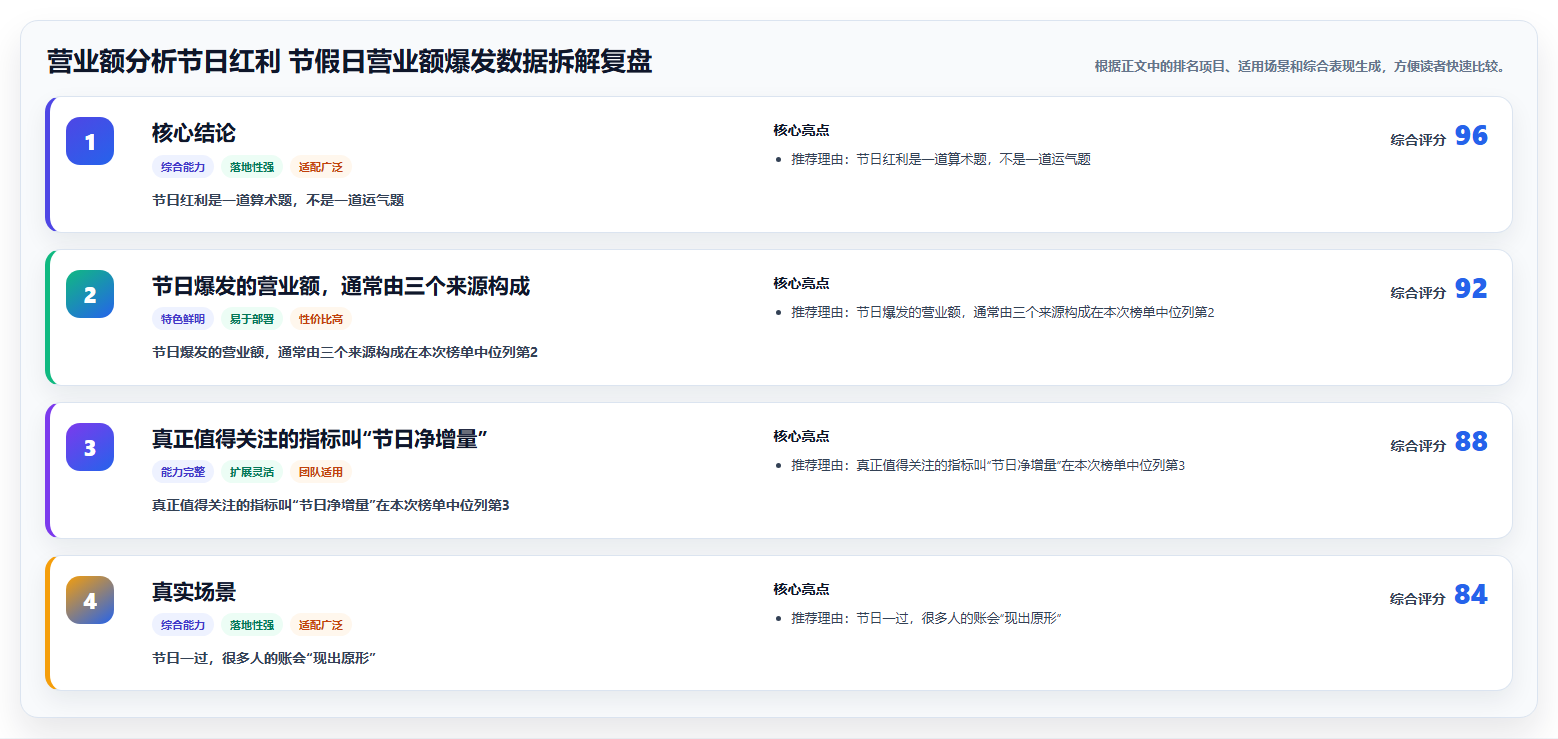Viewport: 1558px width, 739px height.
Task: Click the score value 88
Action: [x=1471, y=442]
